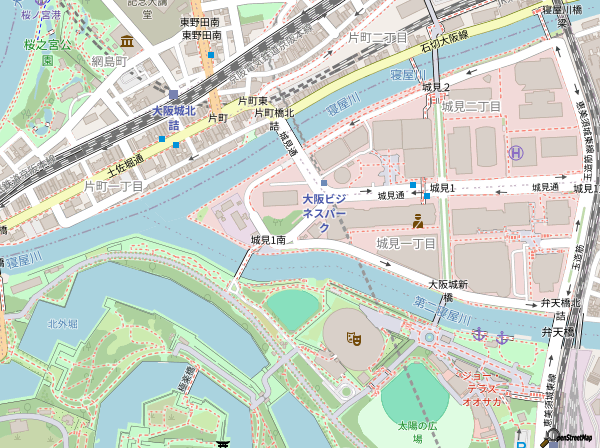This screenshot has width=600, height=448.
Task: Click the 城見二丁目 district label
Action: click(x=471, y=105)
